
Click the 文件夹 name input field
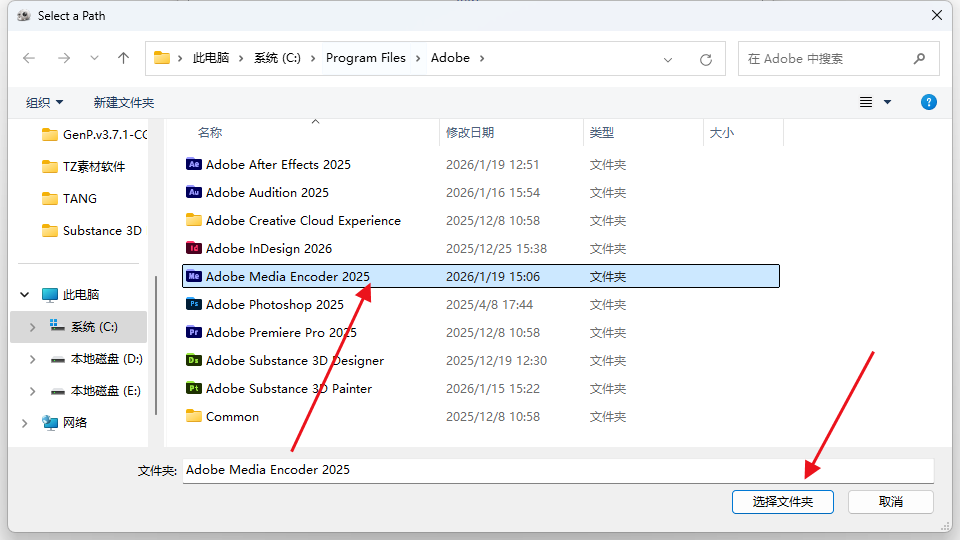point(558,470)
